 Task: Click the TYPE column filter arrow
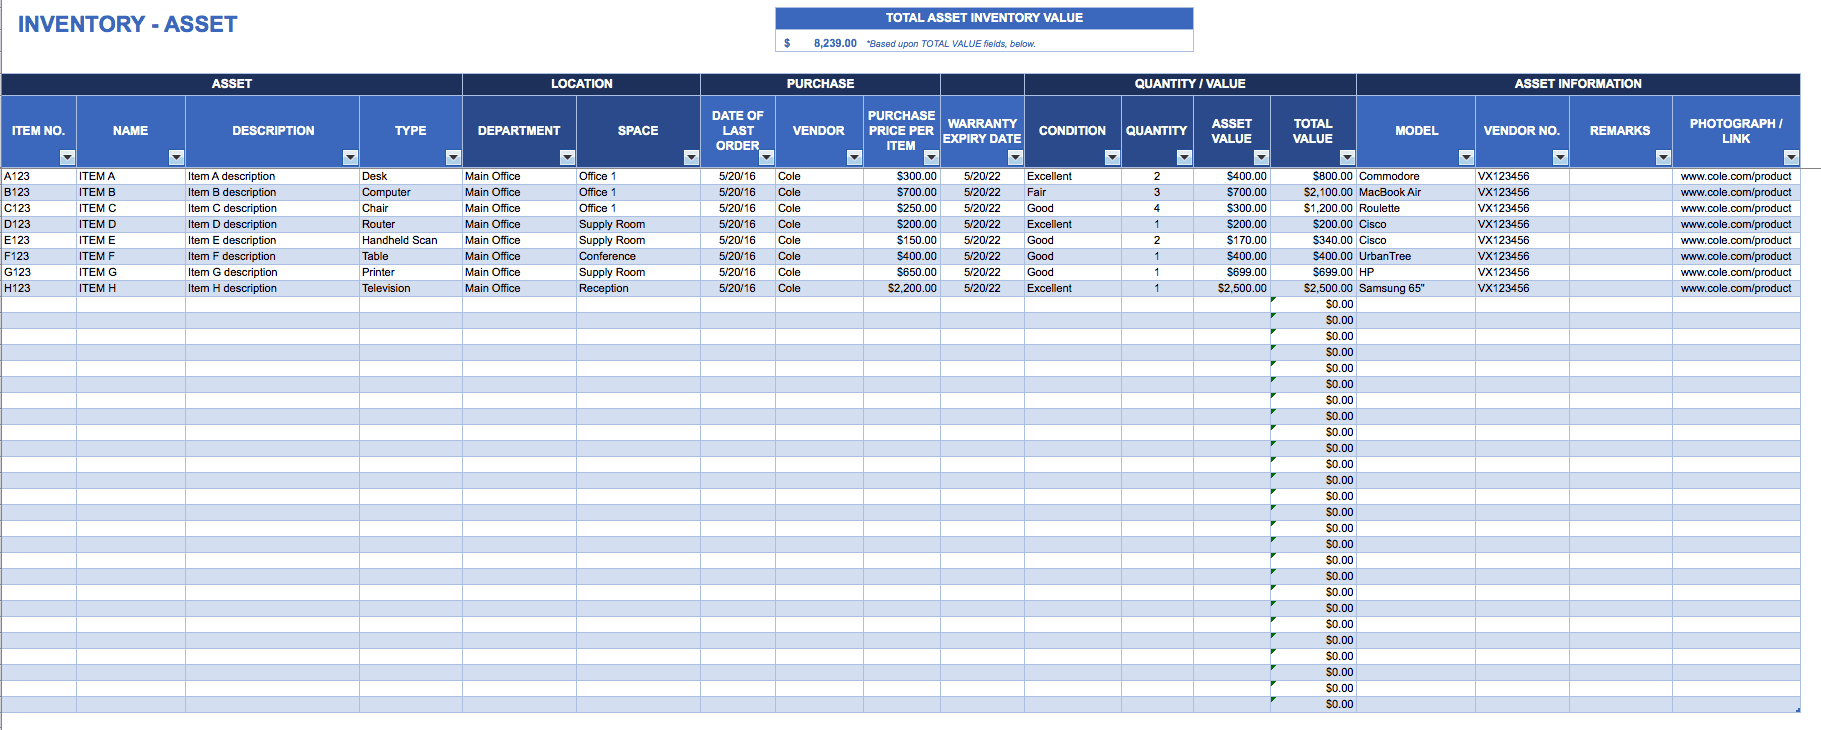click(453, 157)
